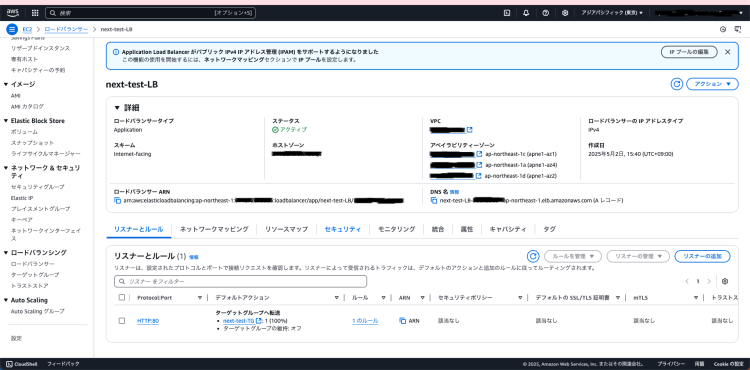The height and width of the screenshot is (370, 750).
Task: Launch CloudShell from the top bar icon
Action: (x=507, y=13)
